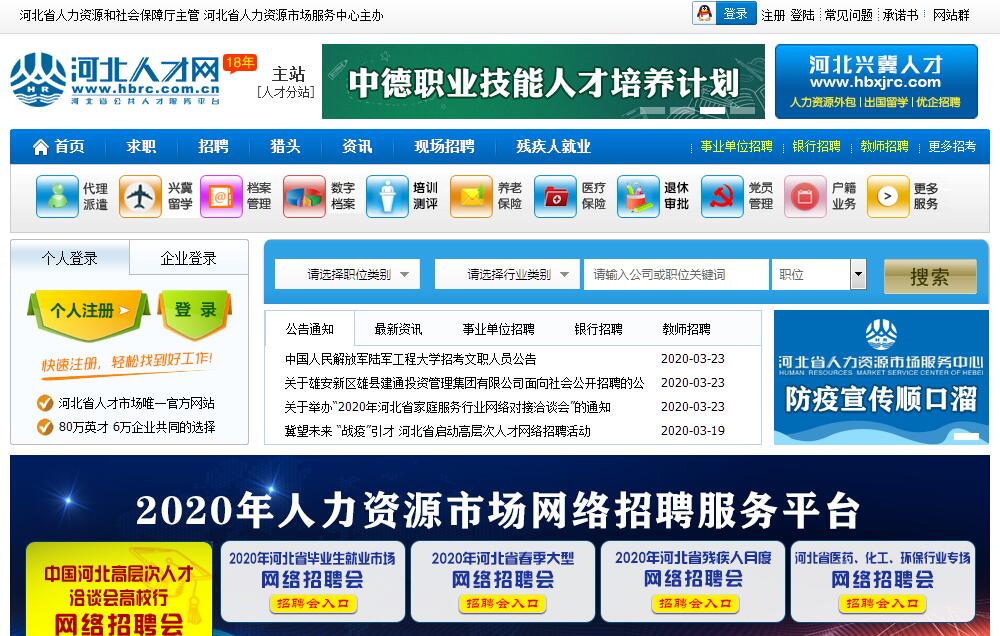Viewport: 1000px width, 636px height.
Task: Expand the 请选择行业类别 dropdown
Action: (x=507, y=274)
